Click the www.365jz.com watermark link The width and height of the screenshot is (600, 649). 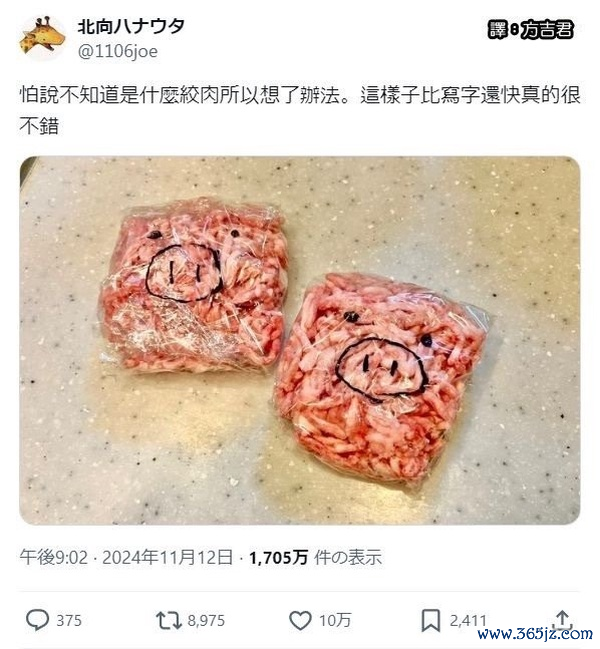[x=535, y=634]
